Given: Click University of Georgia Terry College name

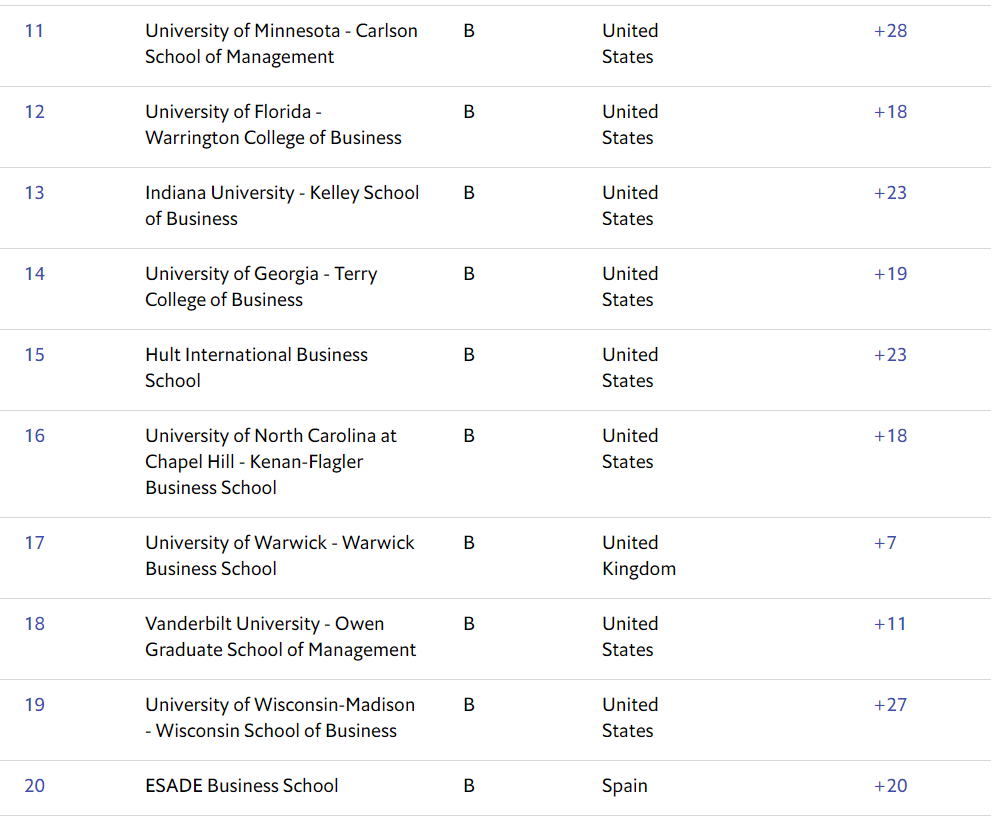Looking at the screenshot, I should [260, 287].
